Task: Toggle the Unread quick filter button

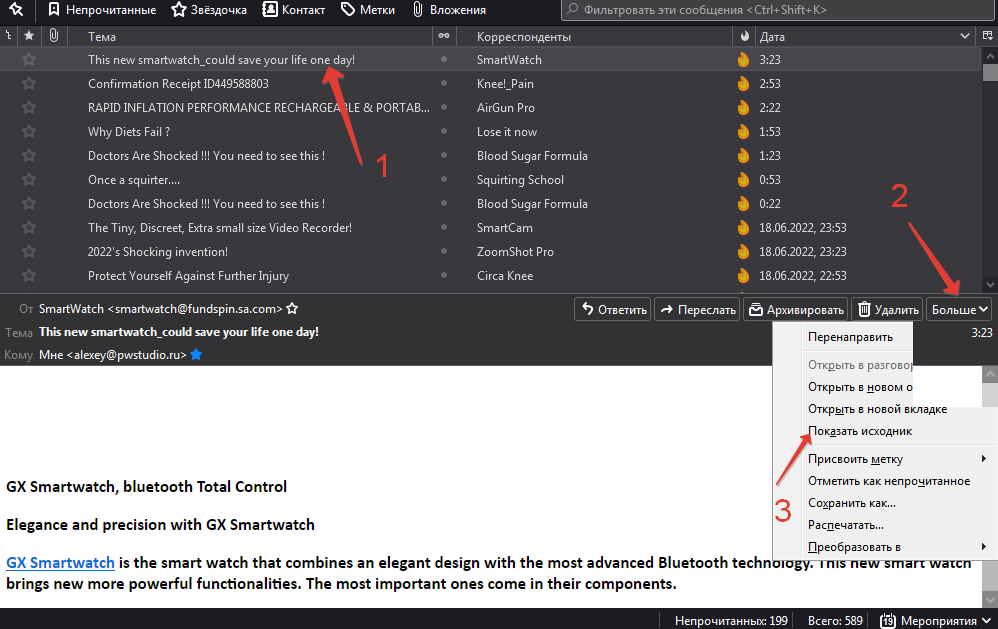Action: (x=102, y=10)
